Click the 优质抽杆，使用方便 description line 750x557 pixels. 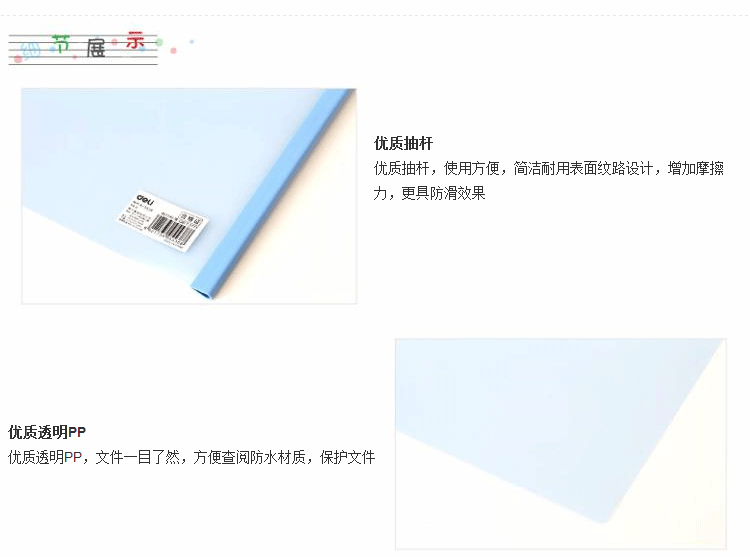[549, 168]
